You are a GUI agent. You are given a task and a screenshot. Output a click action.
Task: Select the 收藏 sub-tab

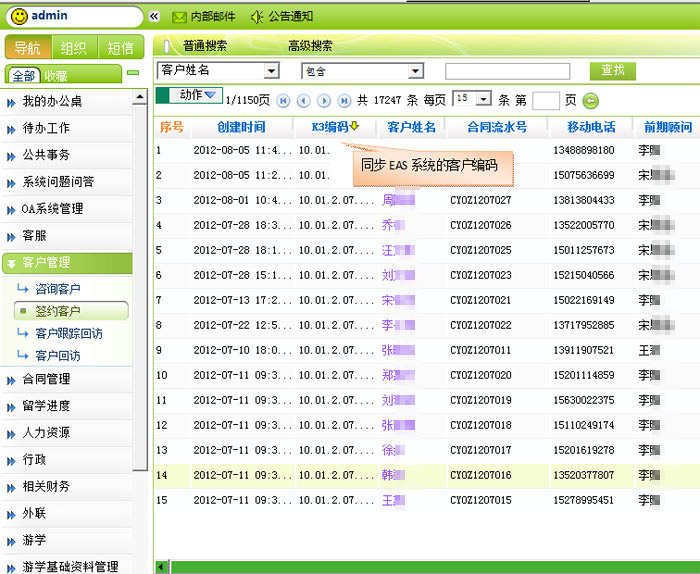coord(56,76)
